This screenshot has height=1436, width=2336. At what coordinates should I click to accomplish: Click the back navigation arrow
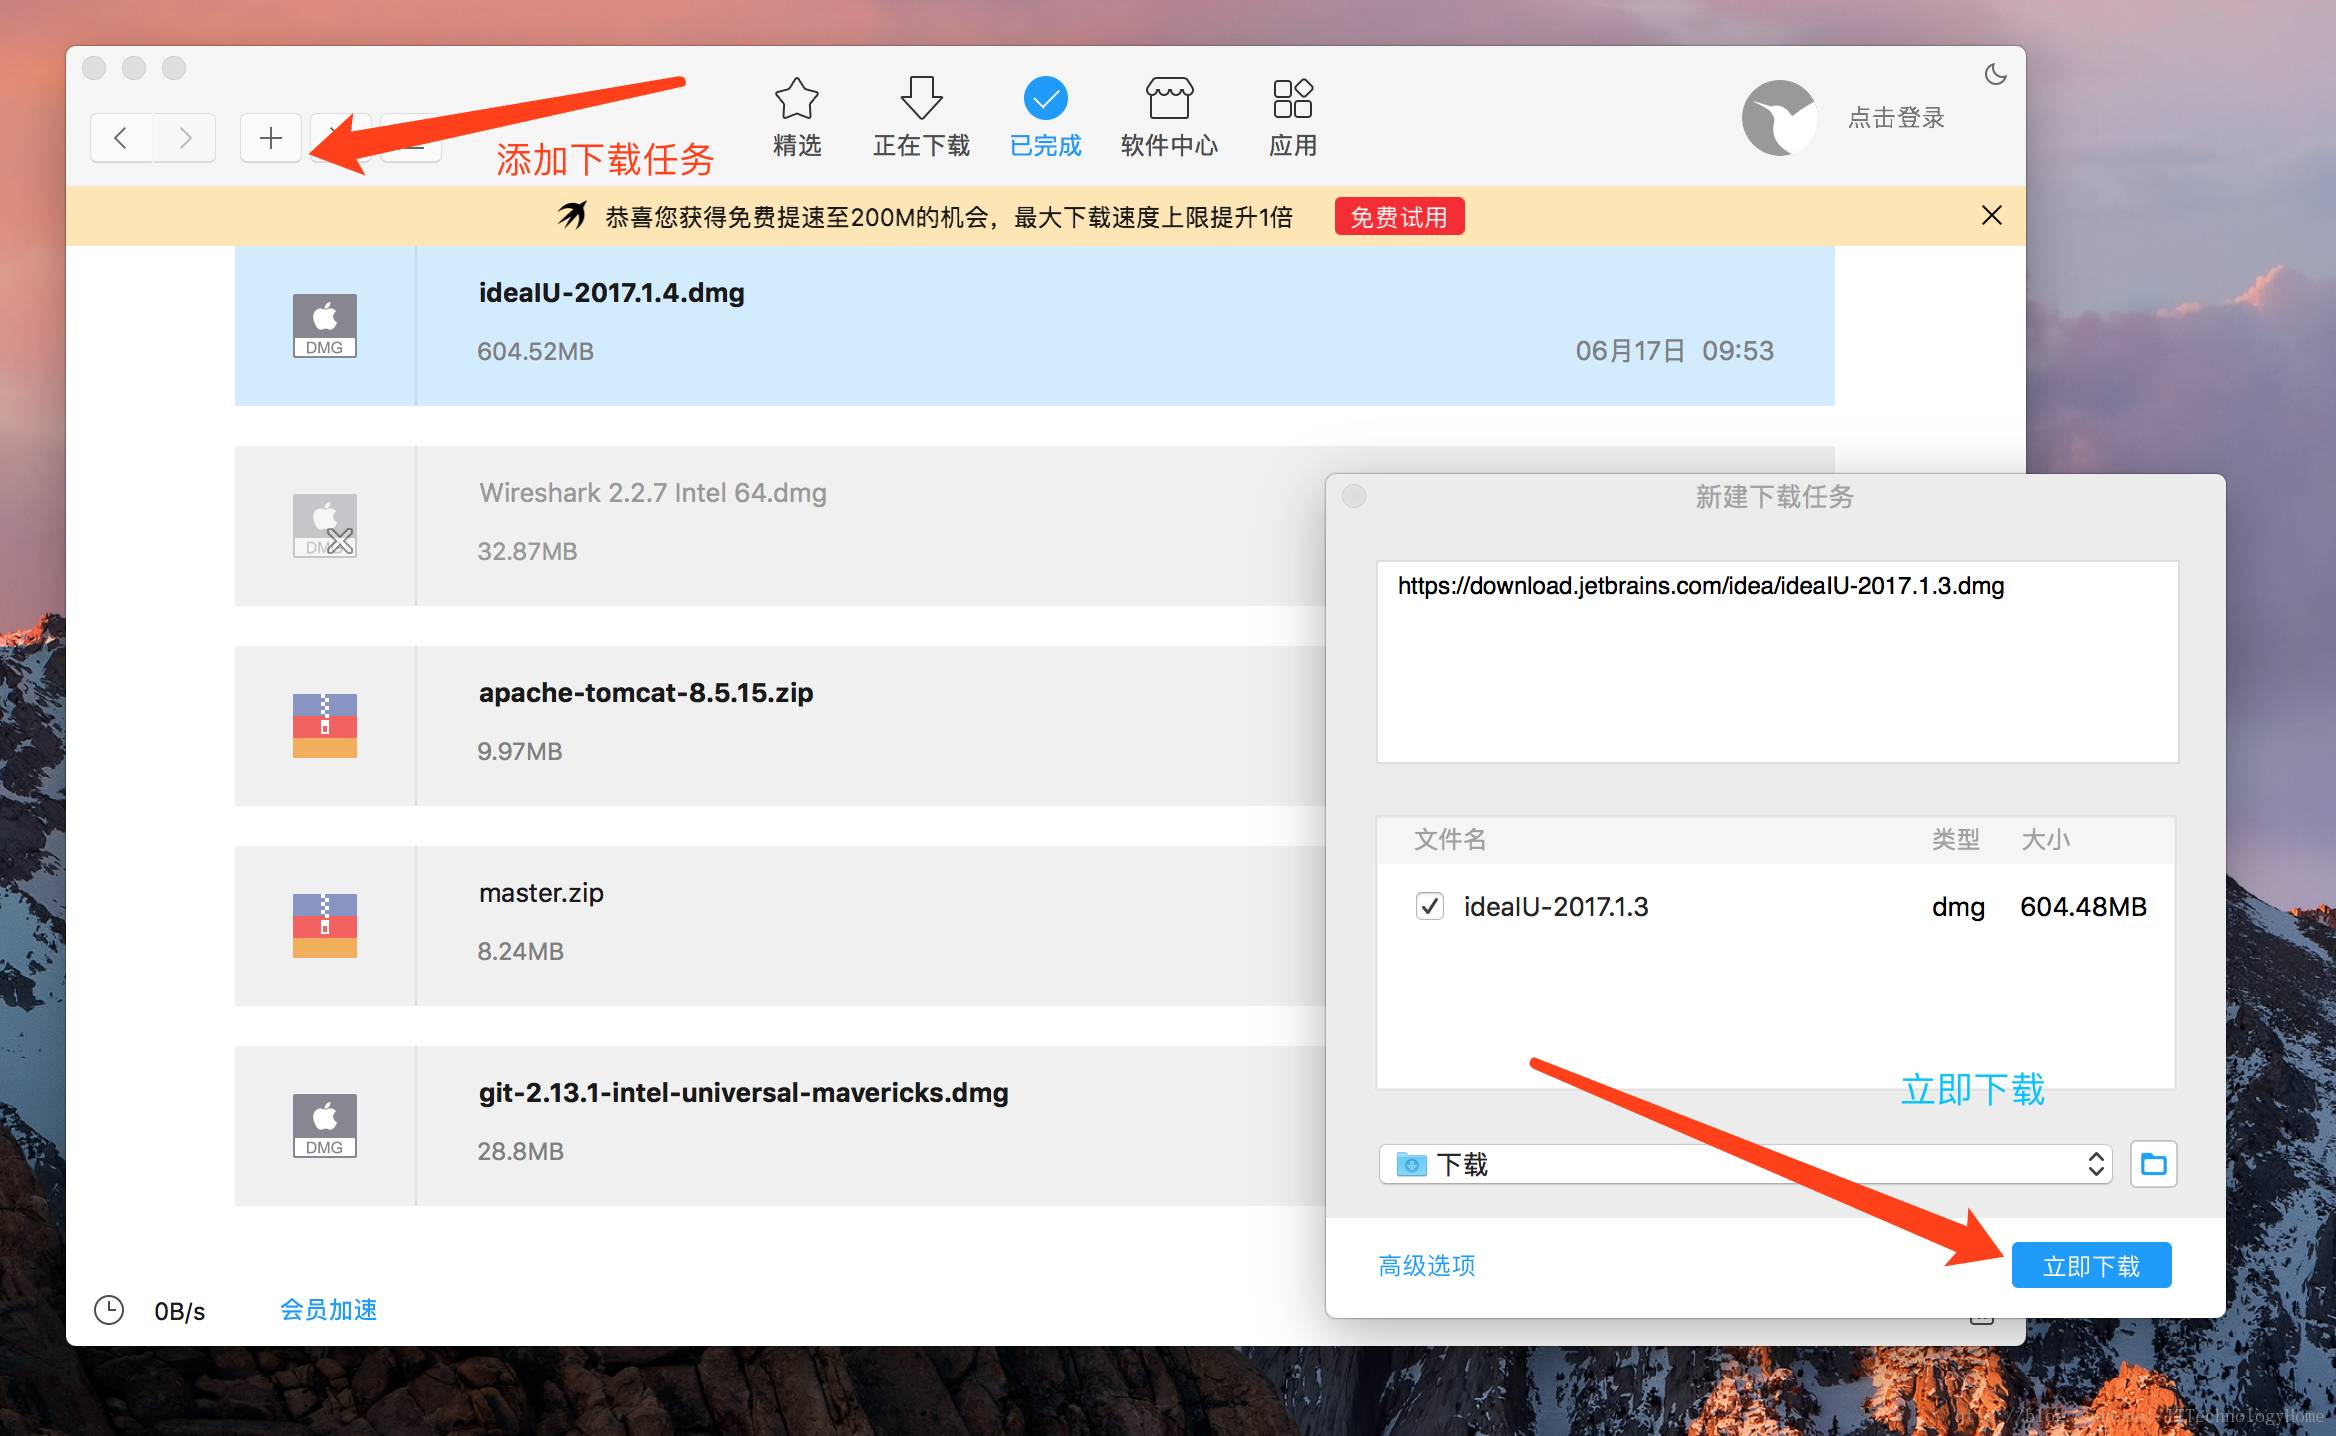(x=118, y=138)
